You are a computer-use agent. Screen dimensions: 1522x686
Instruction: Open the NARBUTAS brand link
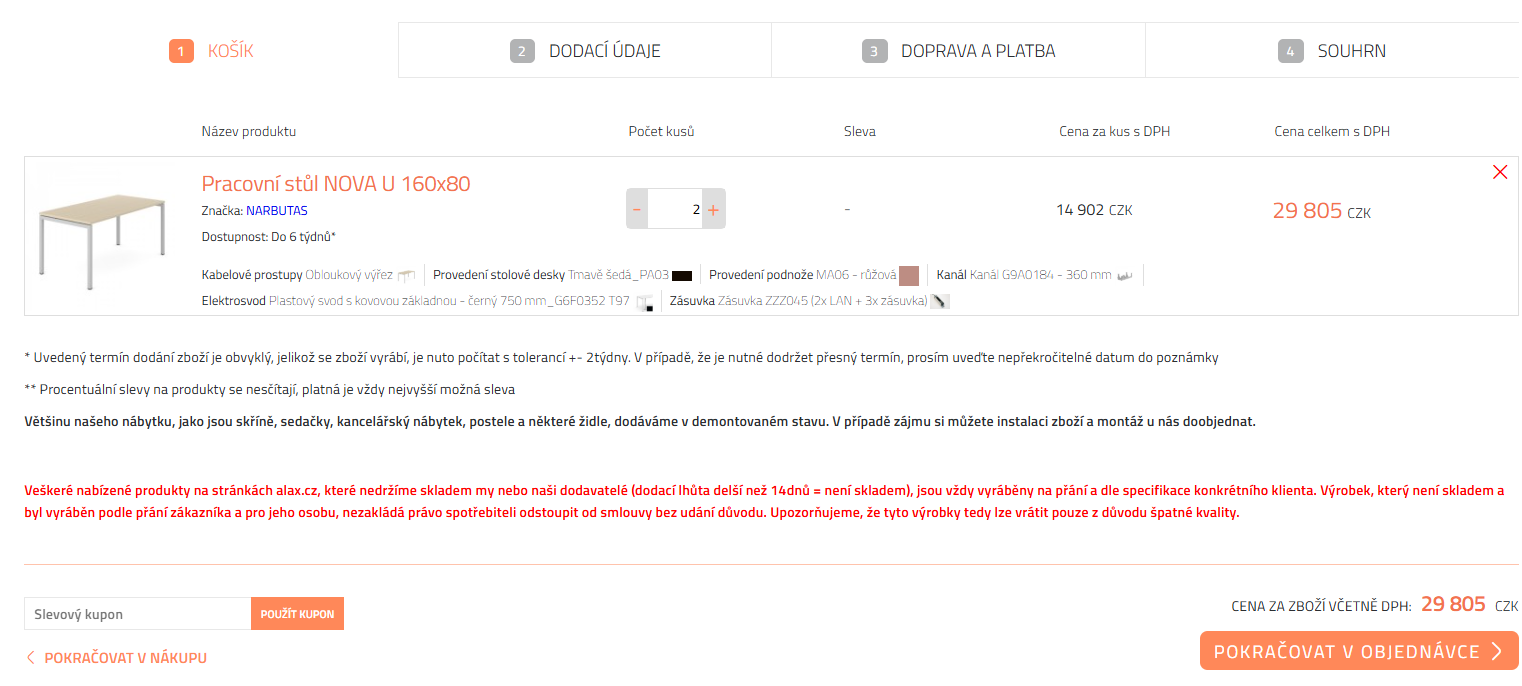pos(278,210)
